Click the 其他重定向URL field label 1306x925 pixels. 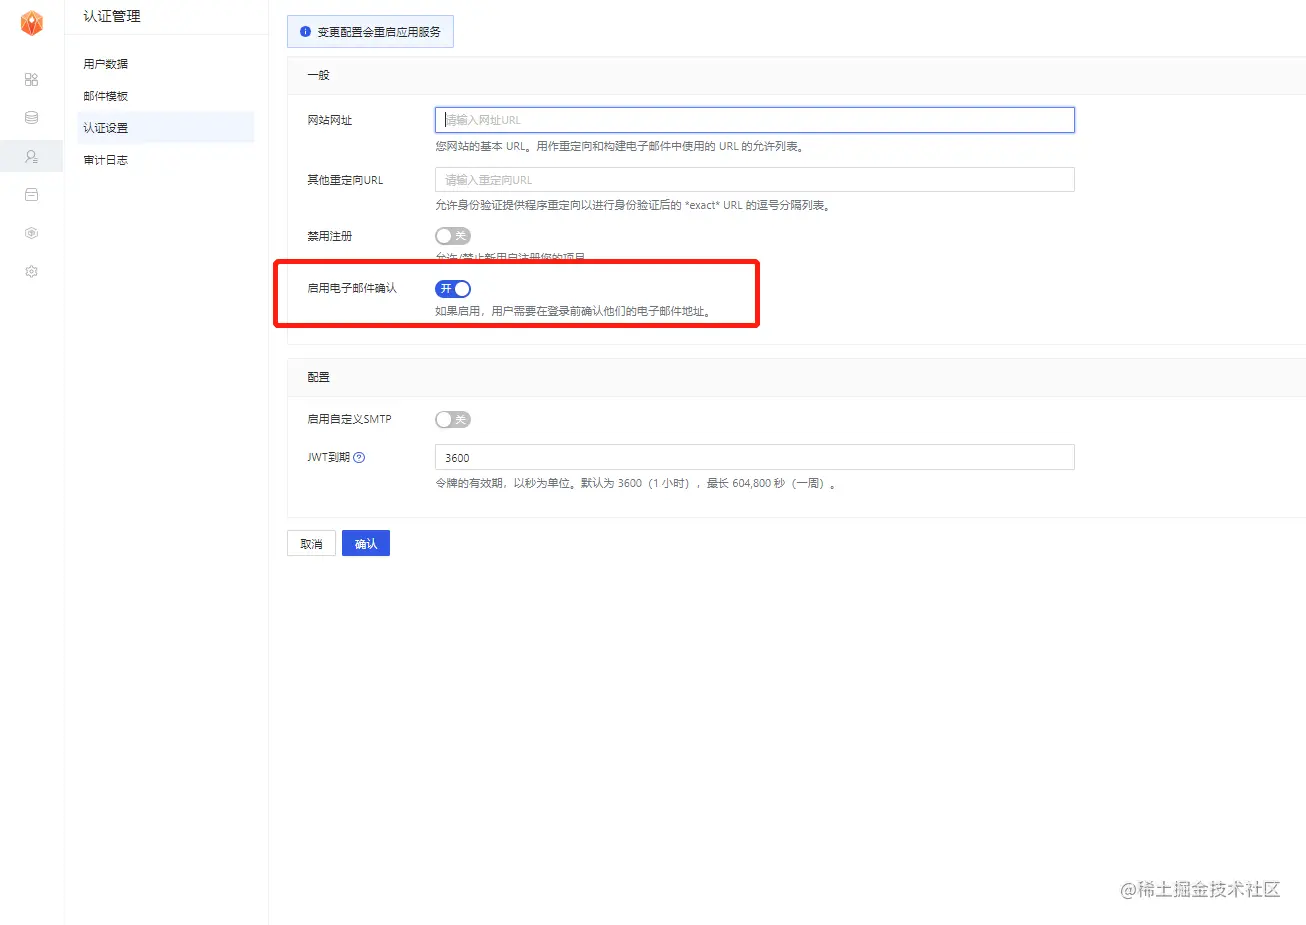[x=345, y=180]
